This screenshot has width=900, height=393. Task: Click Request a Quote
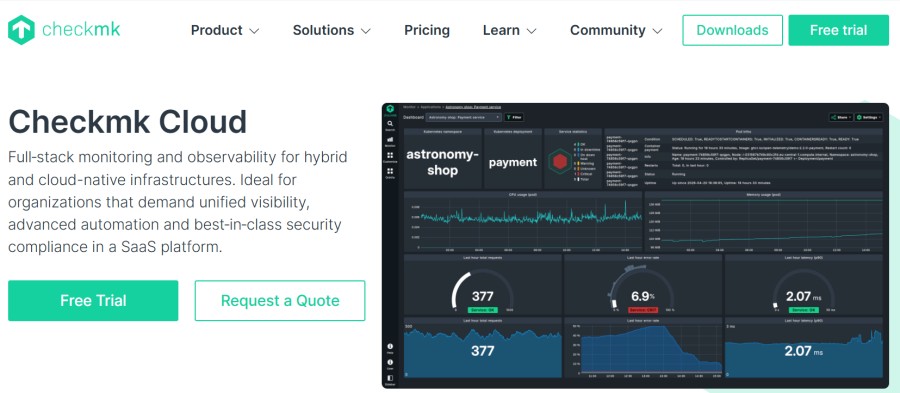280,301
